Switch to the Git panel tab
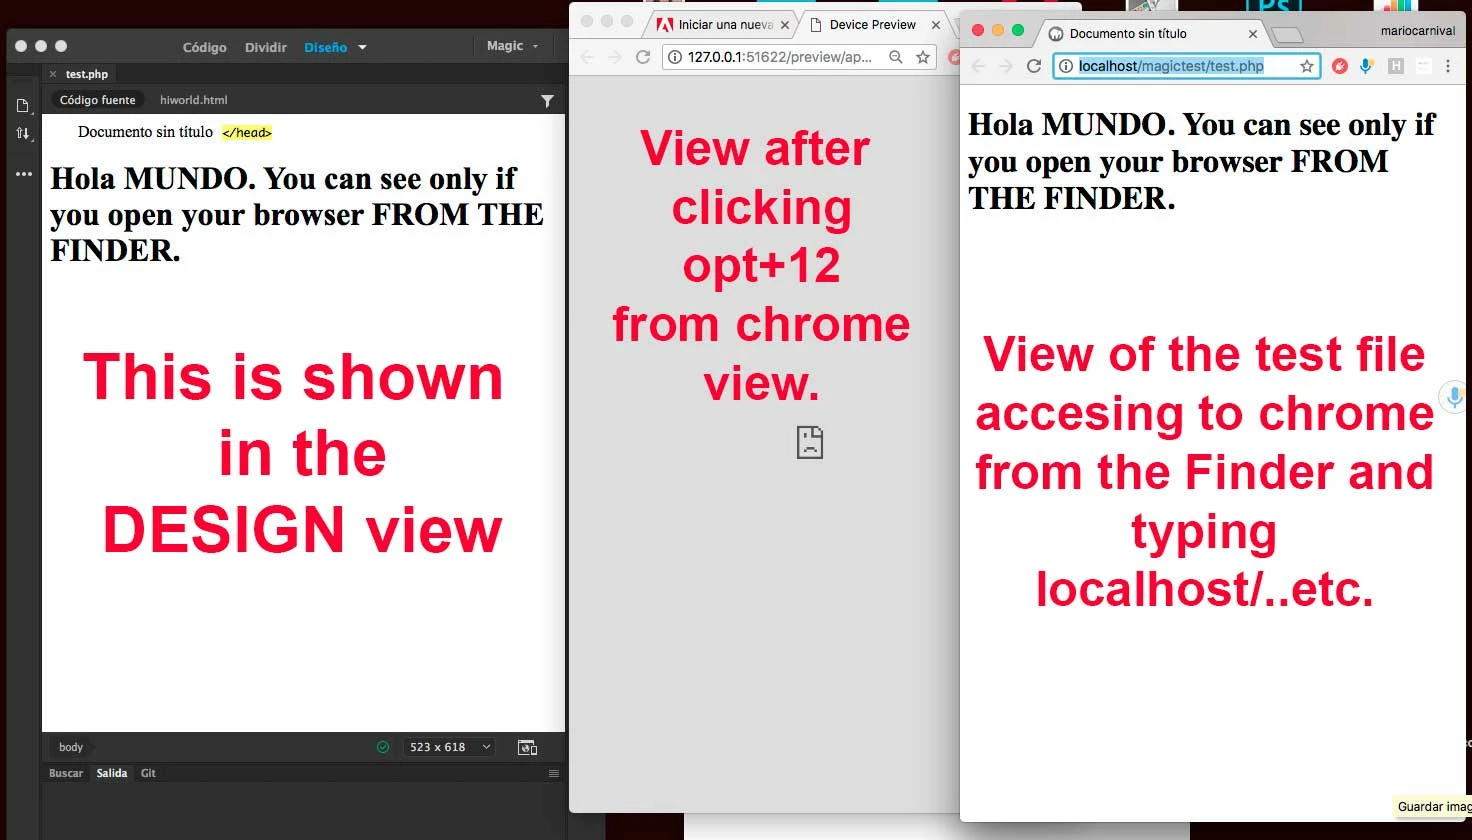1472x840 pixels. click(x=148, y=773)
